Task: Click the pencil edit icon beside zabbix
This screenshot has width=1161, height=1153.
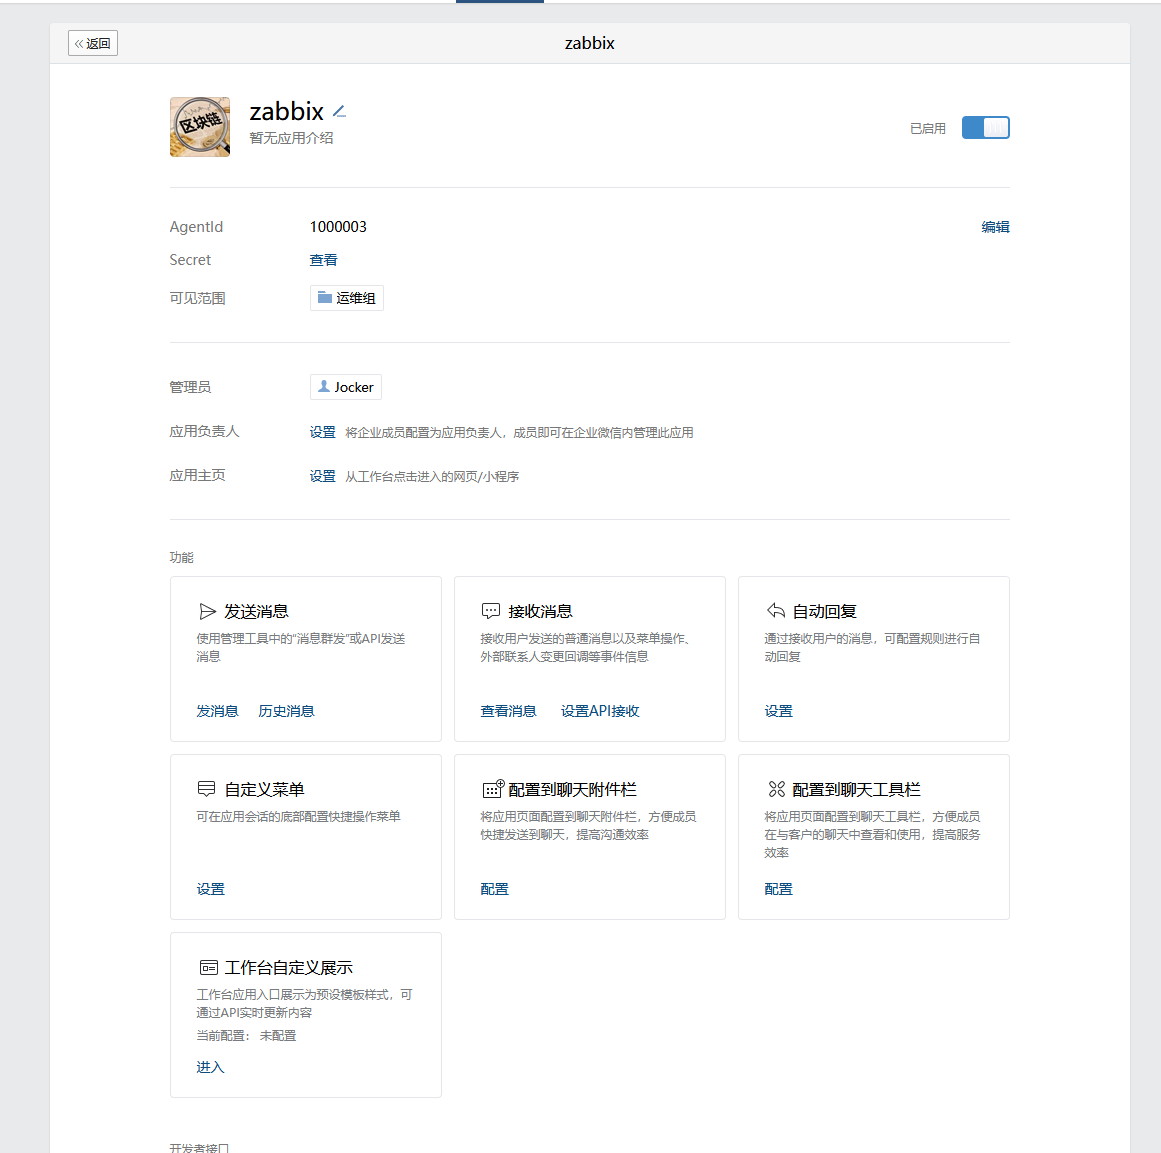Action: point(339,111)
